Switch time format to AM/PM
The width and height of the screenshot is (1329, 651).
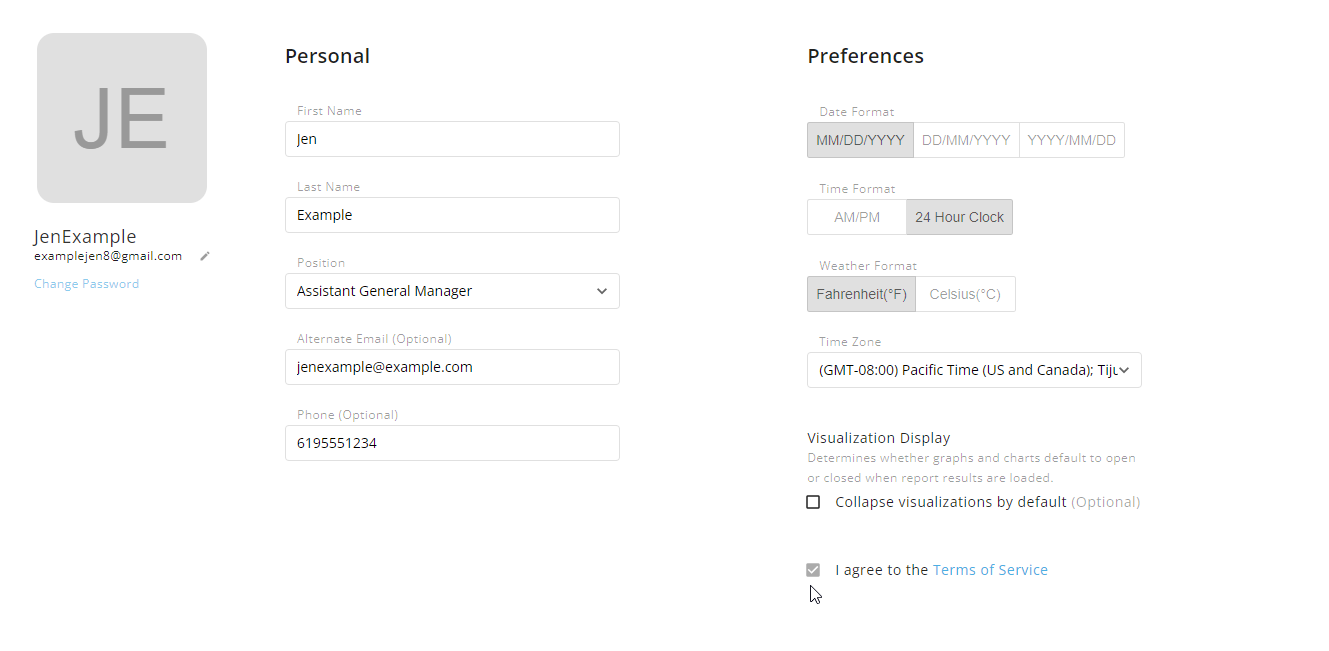click(857, 217)
